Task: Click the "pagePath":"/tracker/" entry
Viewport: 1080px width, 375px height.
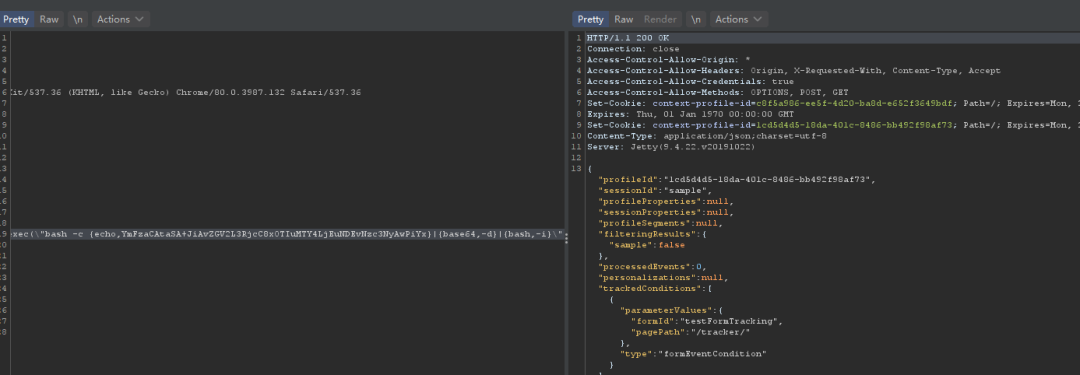Action: [691, 332]
